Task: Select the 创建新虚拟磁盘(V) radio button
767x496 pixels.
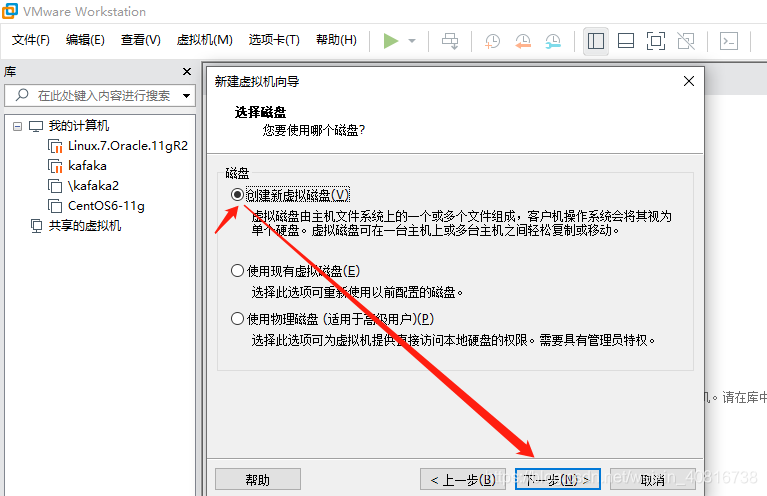Action: point(237,195)
